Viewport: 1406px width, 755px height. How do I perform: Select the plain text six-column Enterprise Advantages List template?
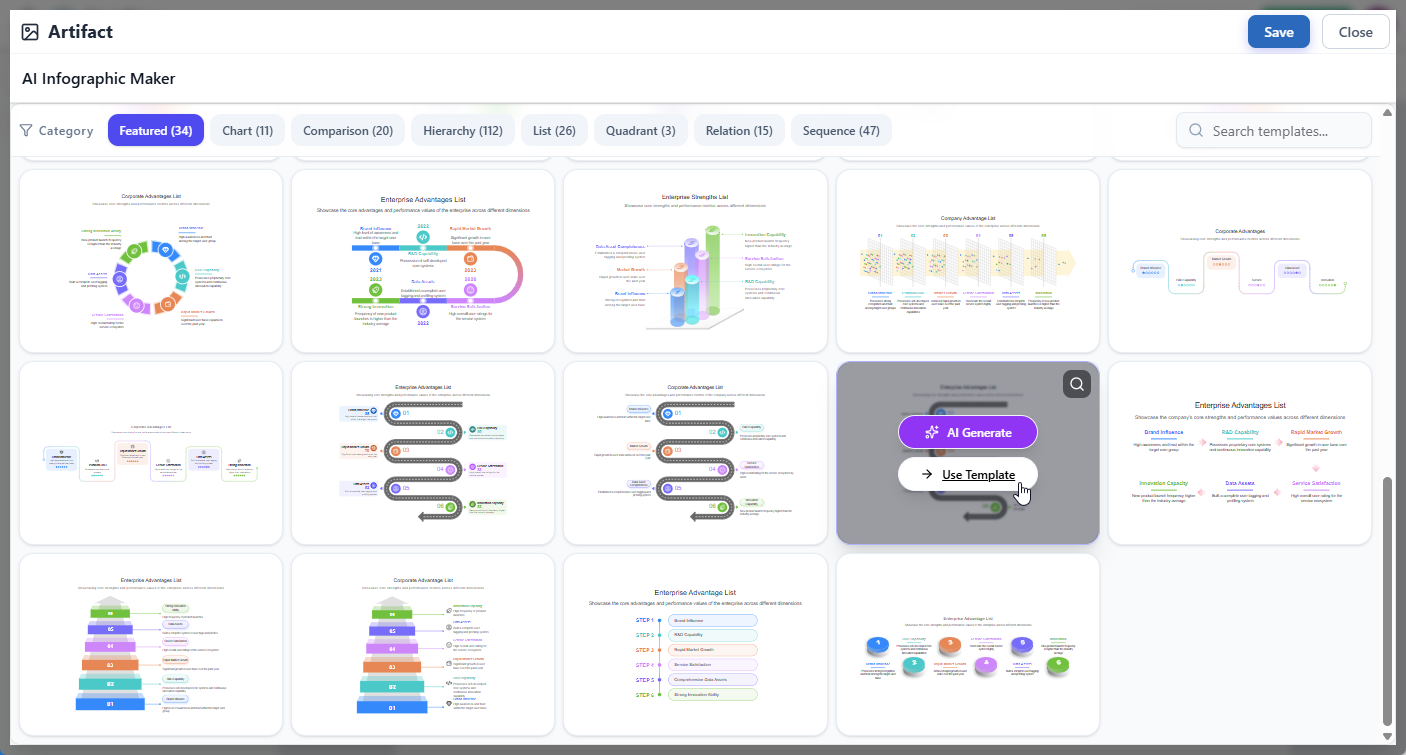1239,453
